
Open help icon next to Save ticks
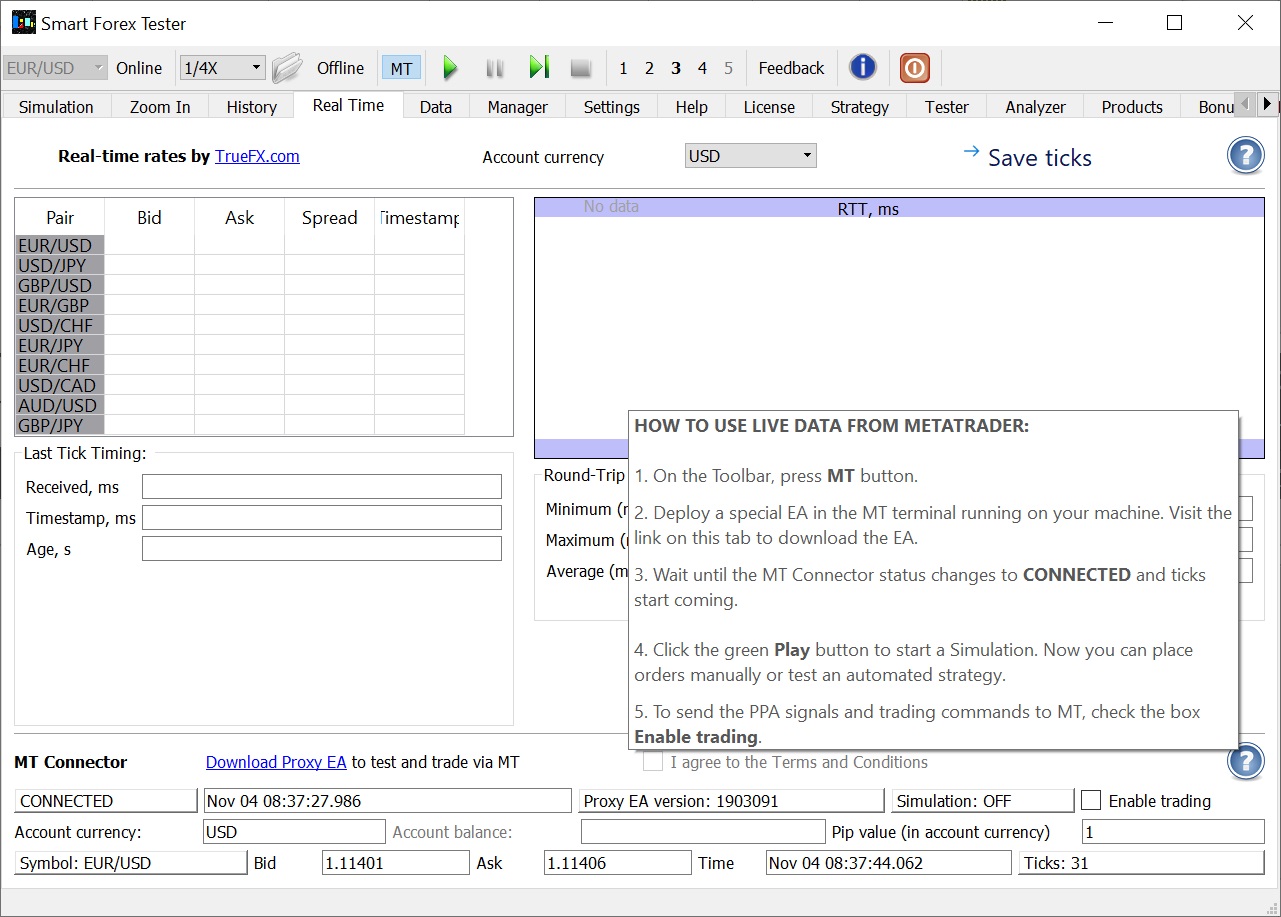click(1246, 157)
